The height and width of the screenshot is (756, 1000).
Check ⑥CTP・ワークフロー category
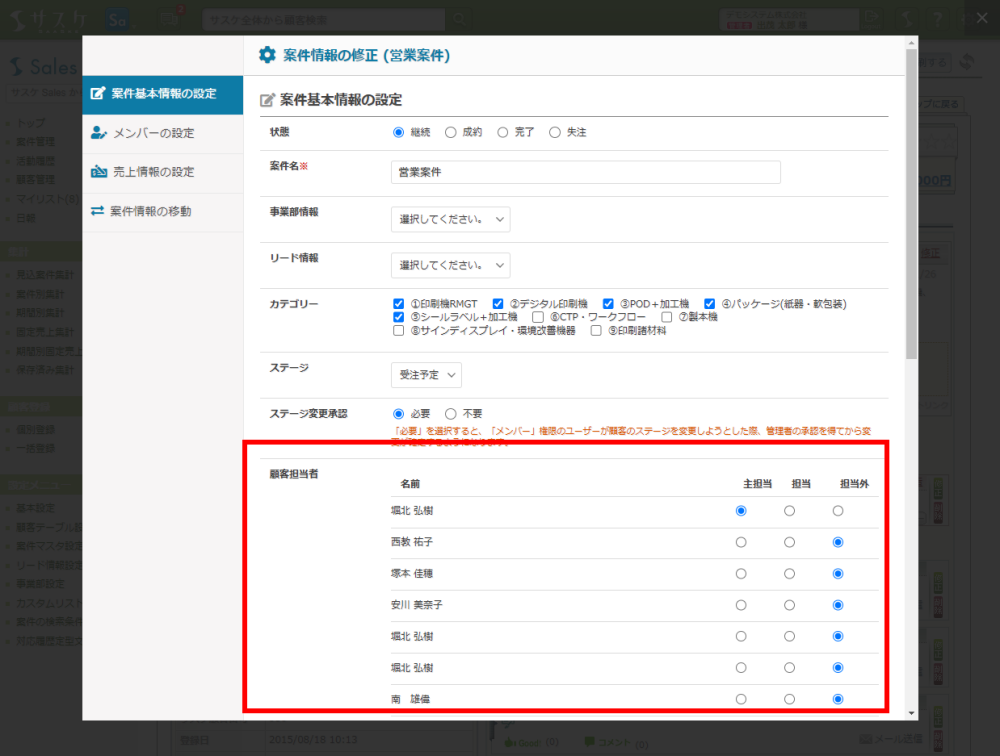tap(538, 317)
